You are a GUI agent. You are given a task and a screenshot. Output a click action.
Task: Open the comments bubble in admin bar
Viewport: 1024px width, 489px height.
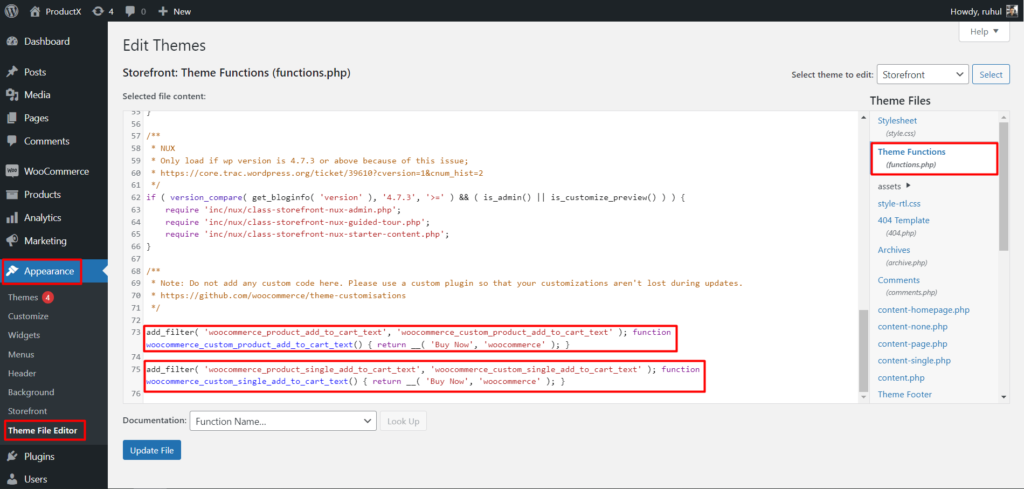coord(131,11)
